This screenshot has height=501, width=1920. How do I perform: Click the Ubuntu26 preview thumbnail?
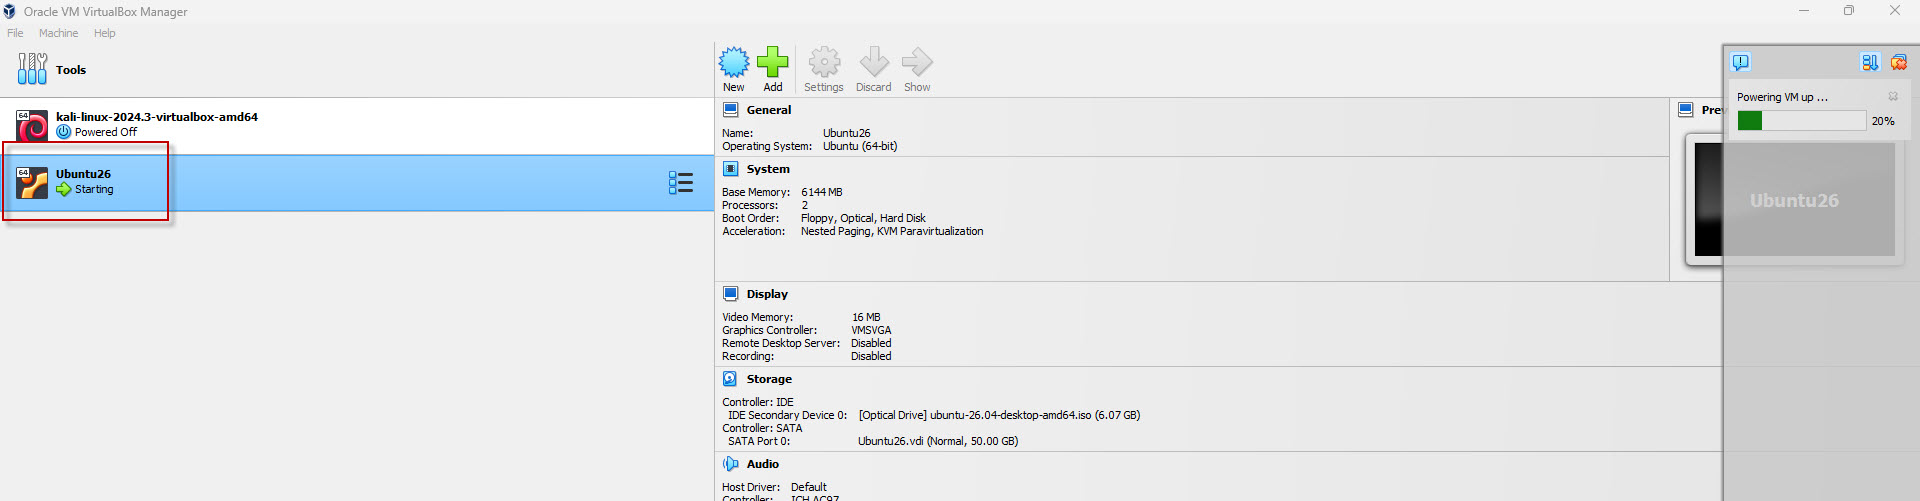tap(1794, 200)
